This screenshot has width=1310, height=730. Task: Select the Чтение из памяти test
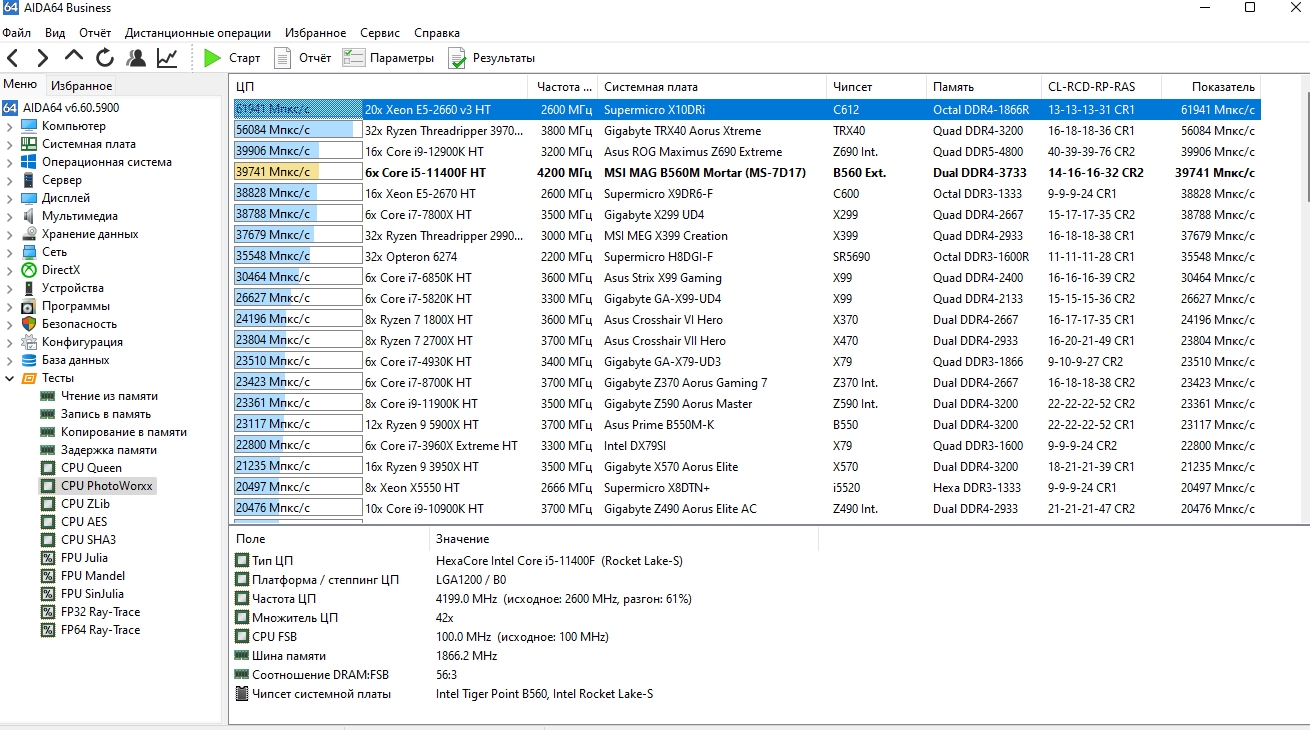[x=109, y=396]
